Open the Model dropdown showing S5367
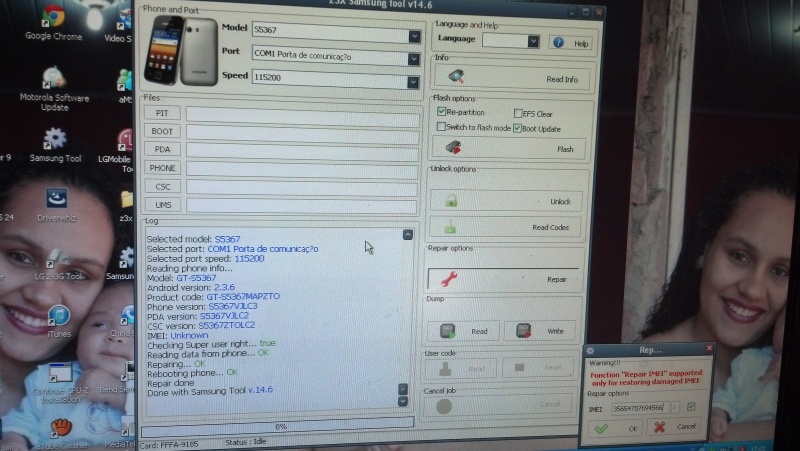The height and width of the screenshot is (451, 800). (x=414, y=36)
